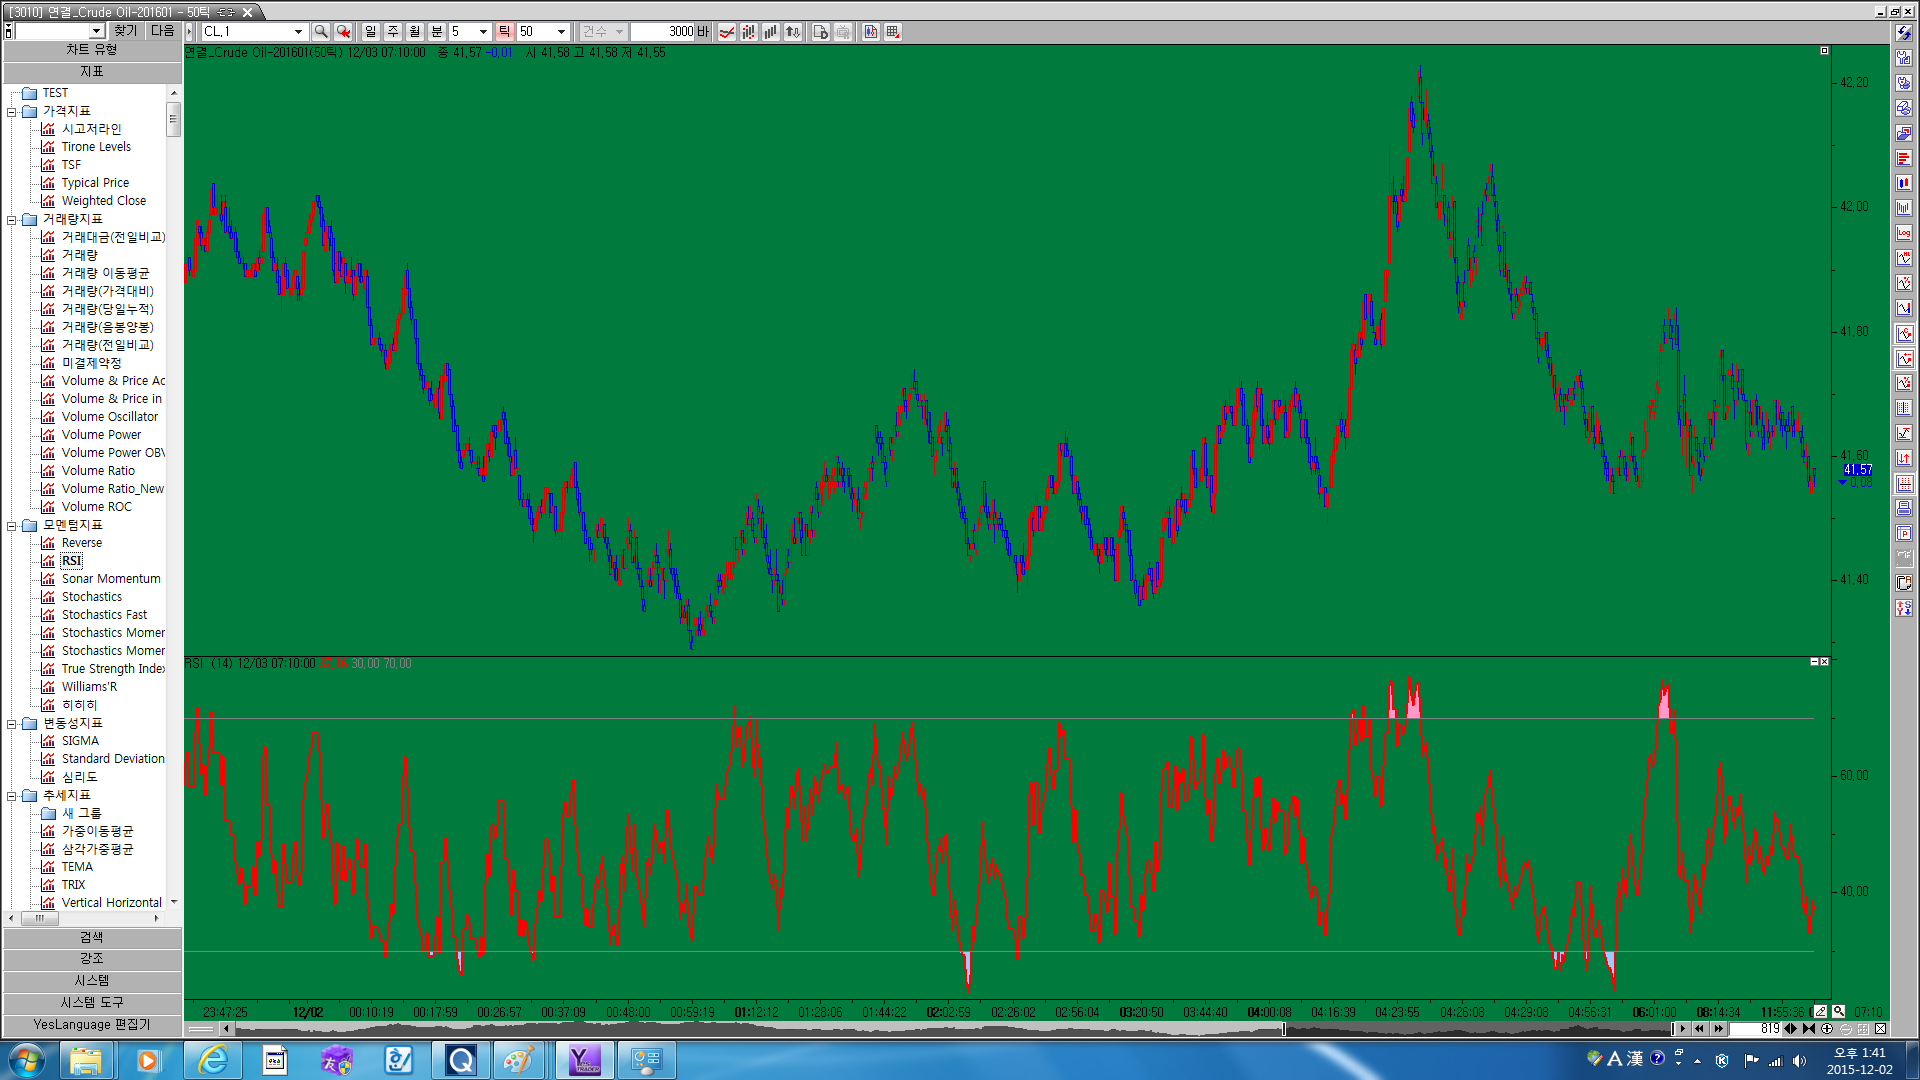Image resolution: width=1920 pixels, height=1080 pixels.
Task: Click the 찾기 button
Action: (125, 31)
